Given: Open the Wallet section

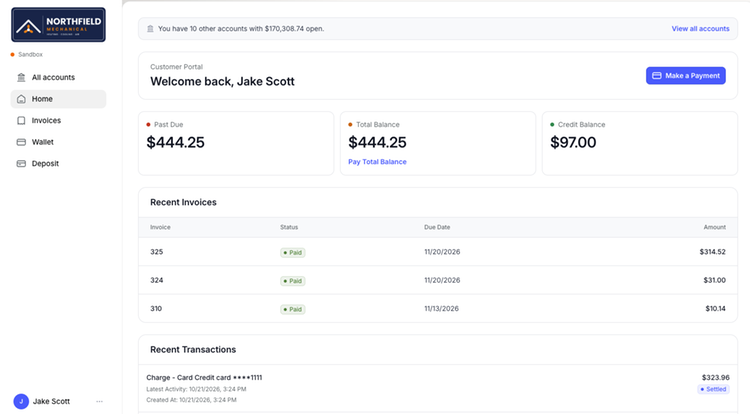Looking at the screenshot, I should (x=58, y=142).
